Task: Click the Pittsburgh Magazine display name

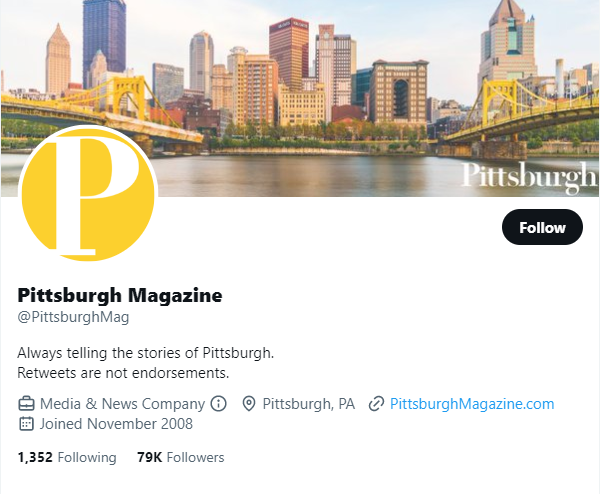Action: point(120,295)
